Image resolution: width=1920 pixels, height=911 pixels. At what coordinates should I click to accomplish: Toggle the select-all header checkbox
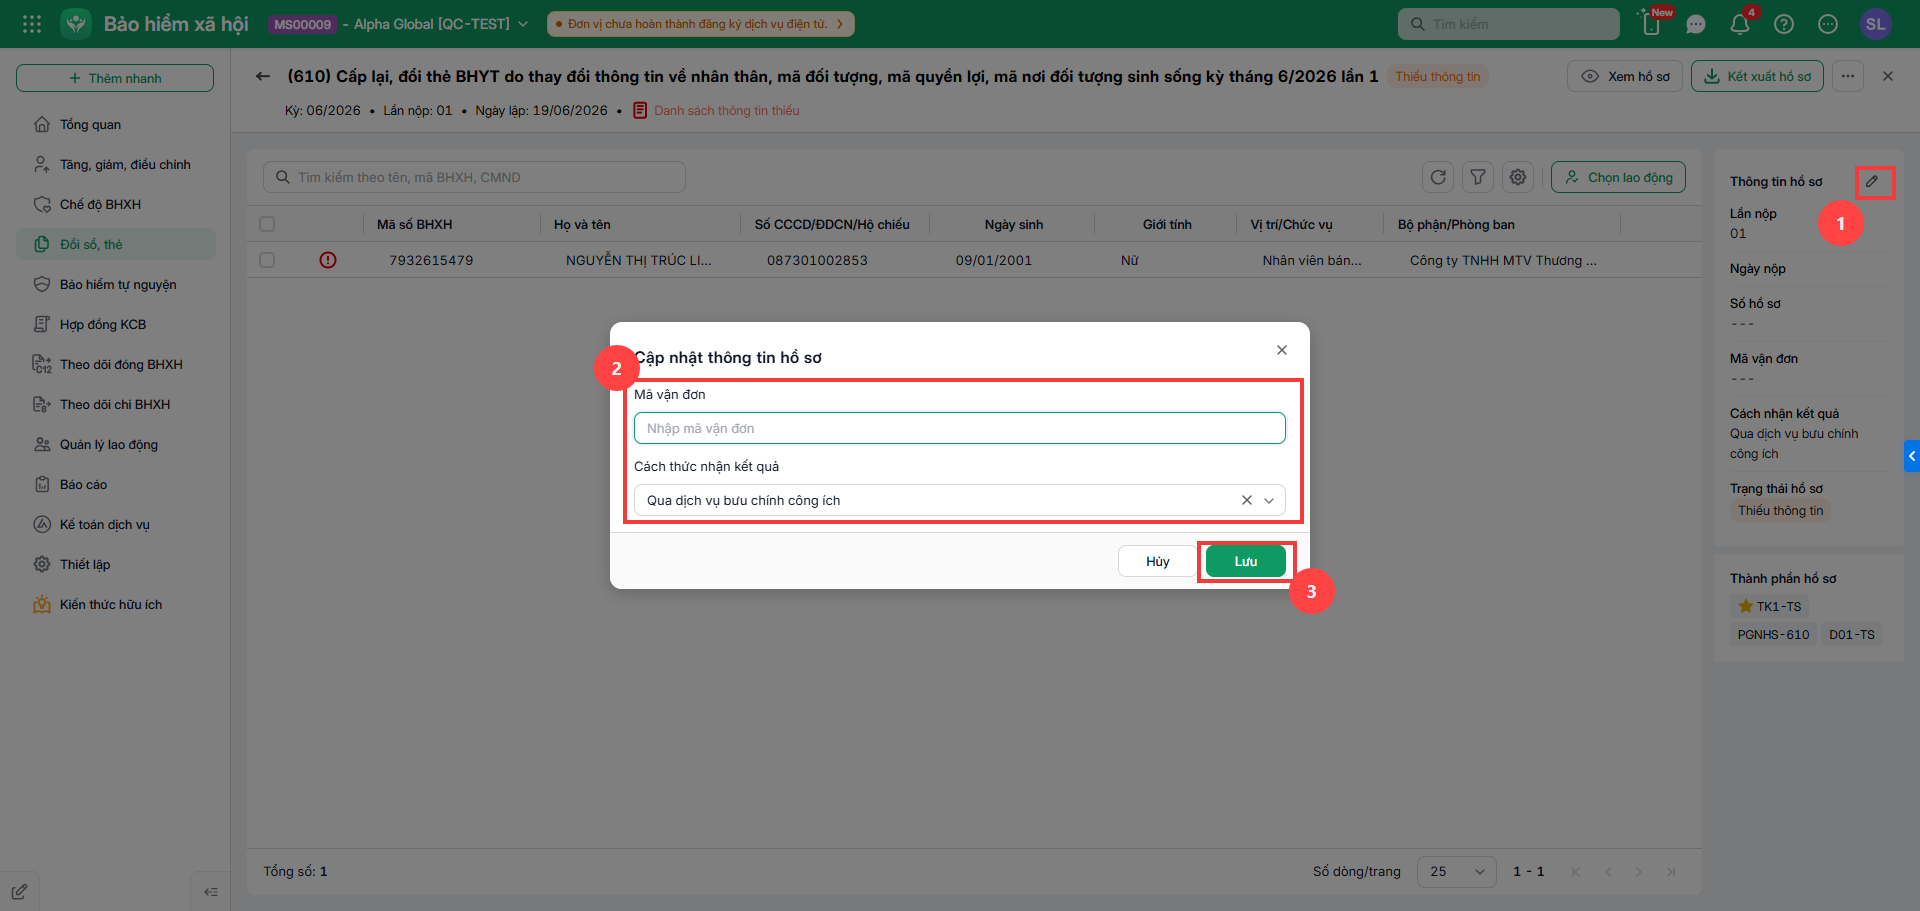[267, 224]
